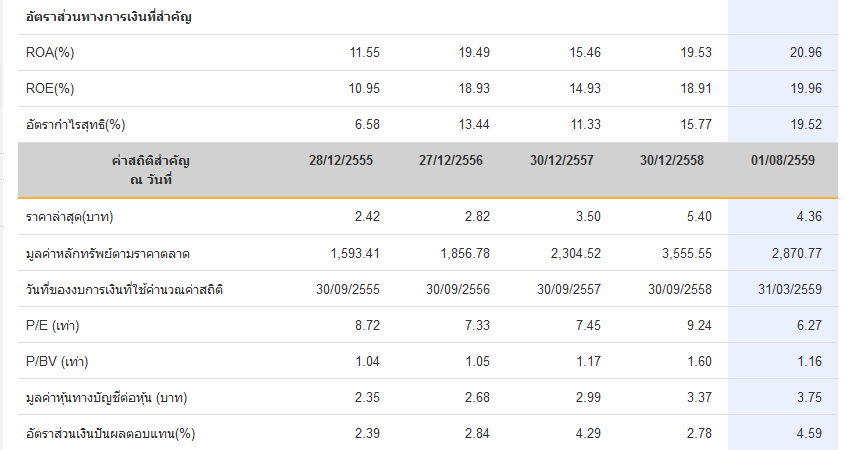
Task: Click latest price 2.42
Action: pos(367,217)
